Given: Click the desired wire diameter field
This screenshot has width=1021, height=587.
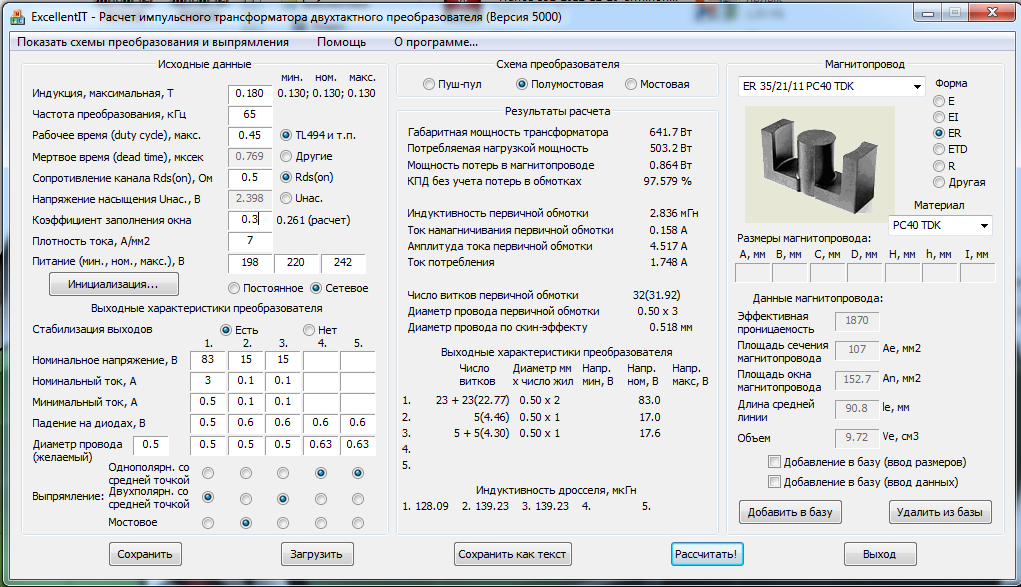Looking at the screenshot, I should pos(151,444).
